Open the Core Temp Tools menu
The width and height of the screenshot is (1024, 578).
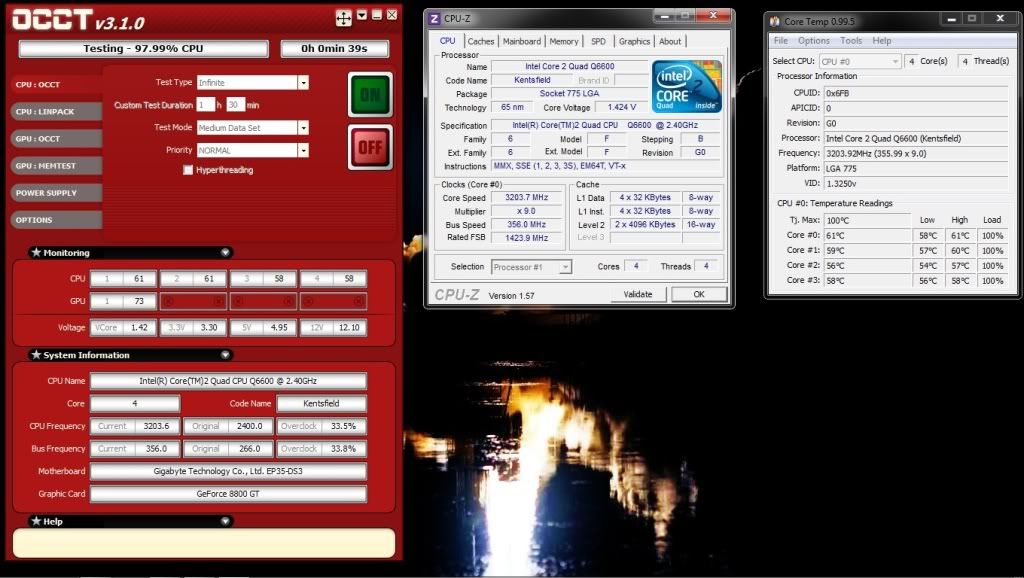tap(851, 40)
